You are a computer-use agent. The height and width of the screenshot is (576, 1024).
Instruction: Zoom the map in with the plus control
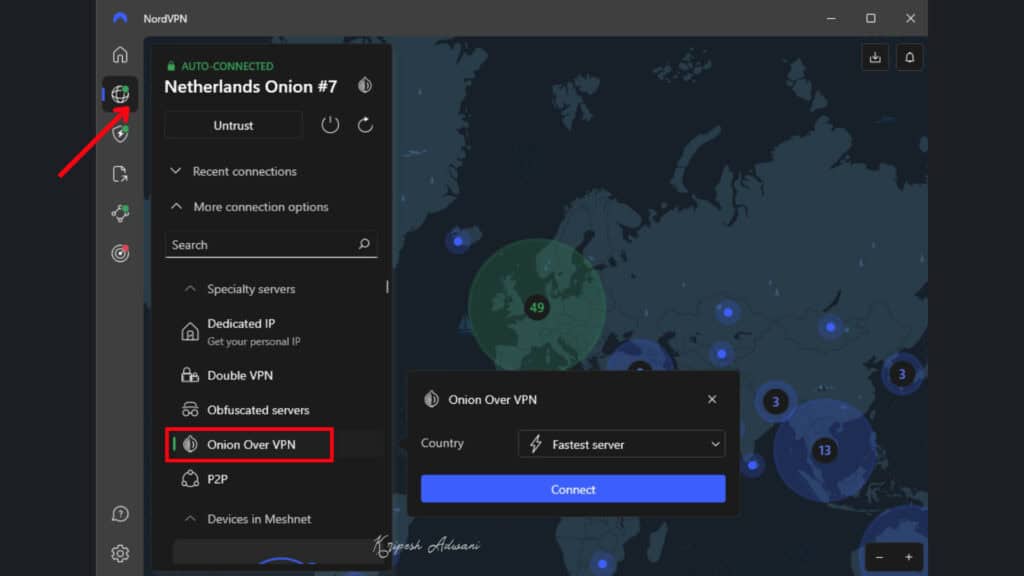point(908,556)
